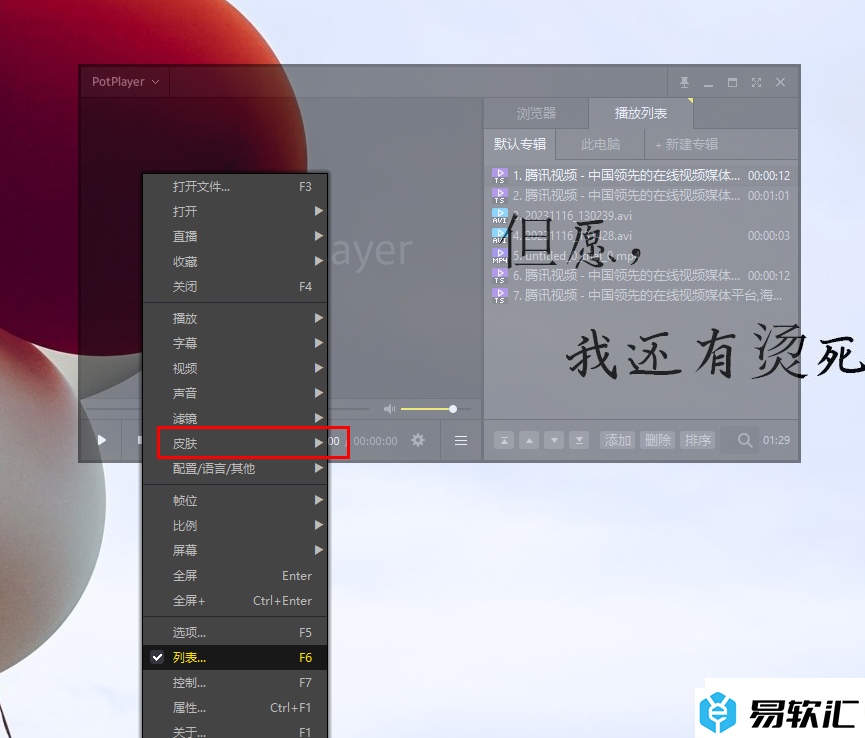Switch to the 浏览器 tab
This screenshot has width=865, height=738.
(536, 114)
